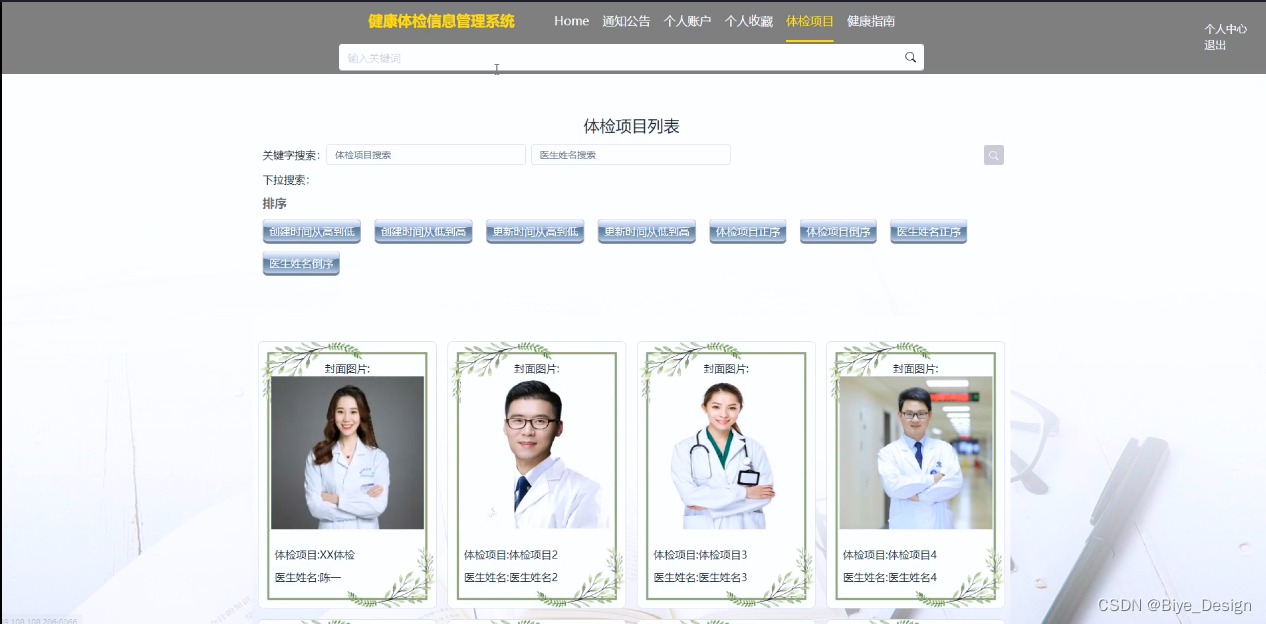Sort by 创建时间从低到高
The height and width of the screenshot is (624, 1266).
[423, 232]
